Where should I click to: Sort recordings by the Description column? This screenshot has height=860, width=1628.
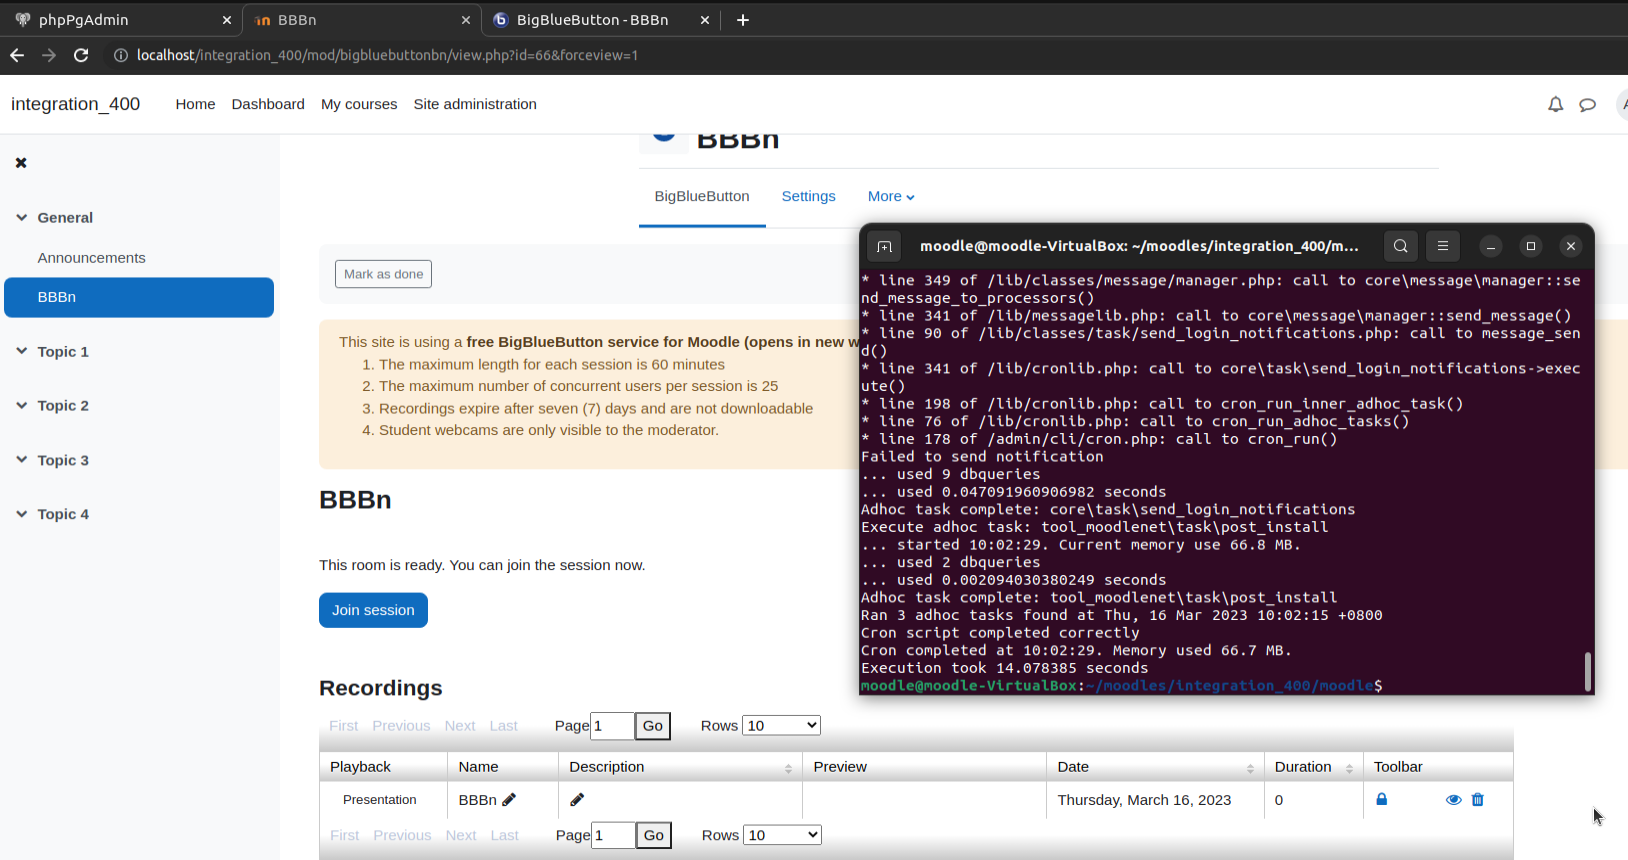pos(788,768)
